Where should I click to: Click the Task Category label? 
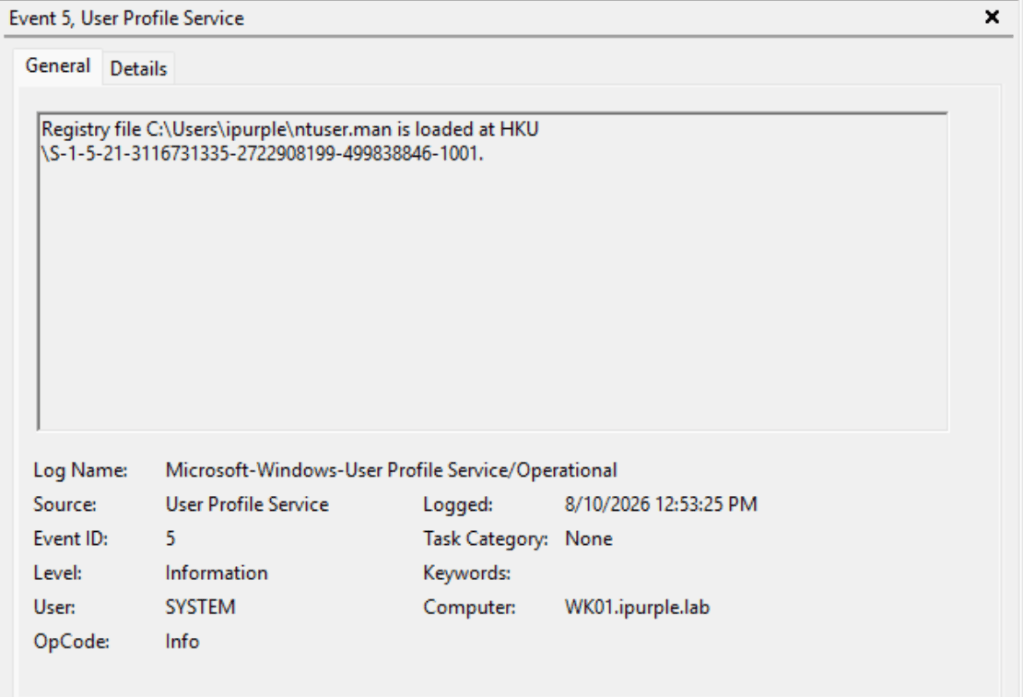[485, 538]
